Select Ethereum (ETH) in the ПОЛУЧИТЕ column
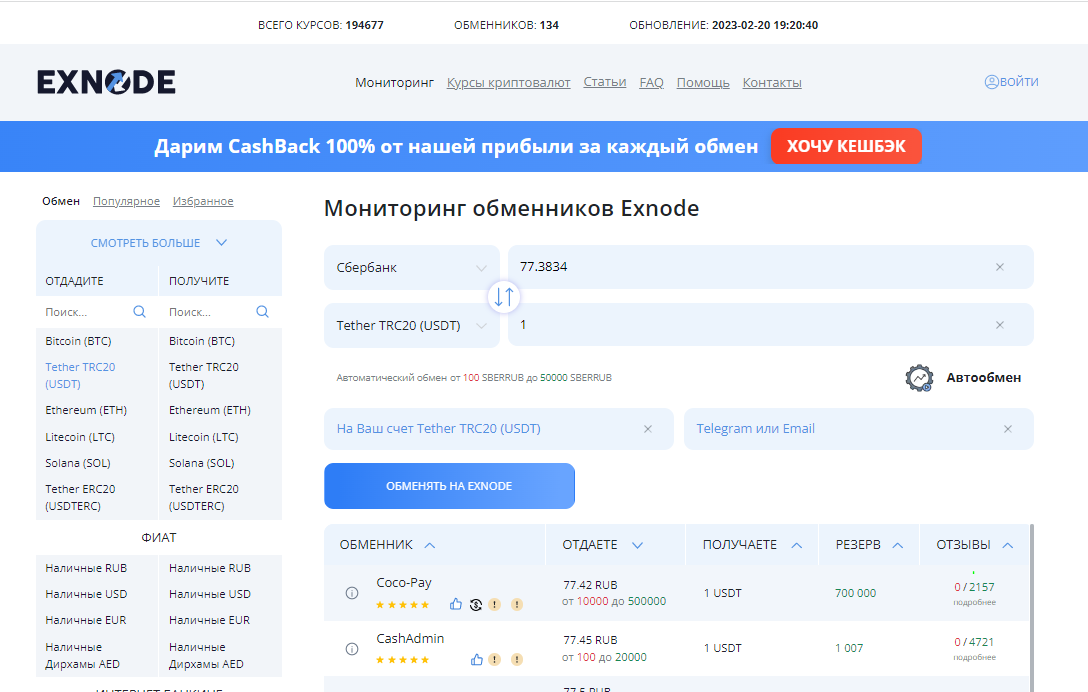Image resolution: width=1088 pixels, height=692 pixels. pos(210,410)
